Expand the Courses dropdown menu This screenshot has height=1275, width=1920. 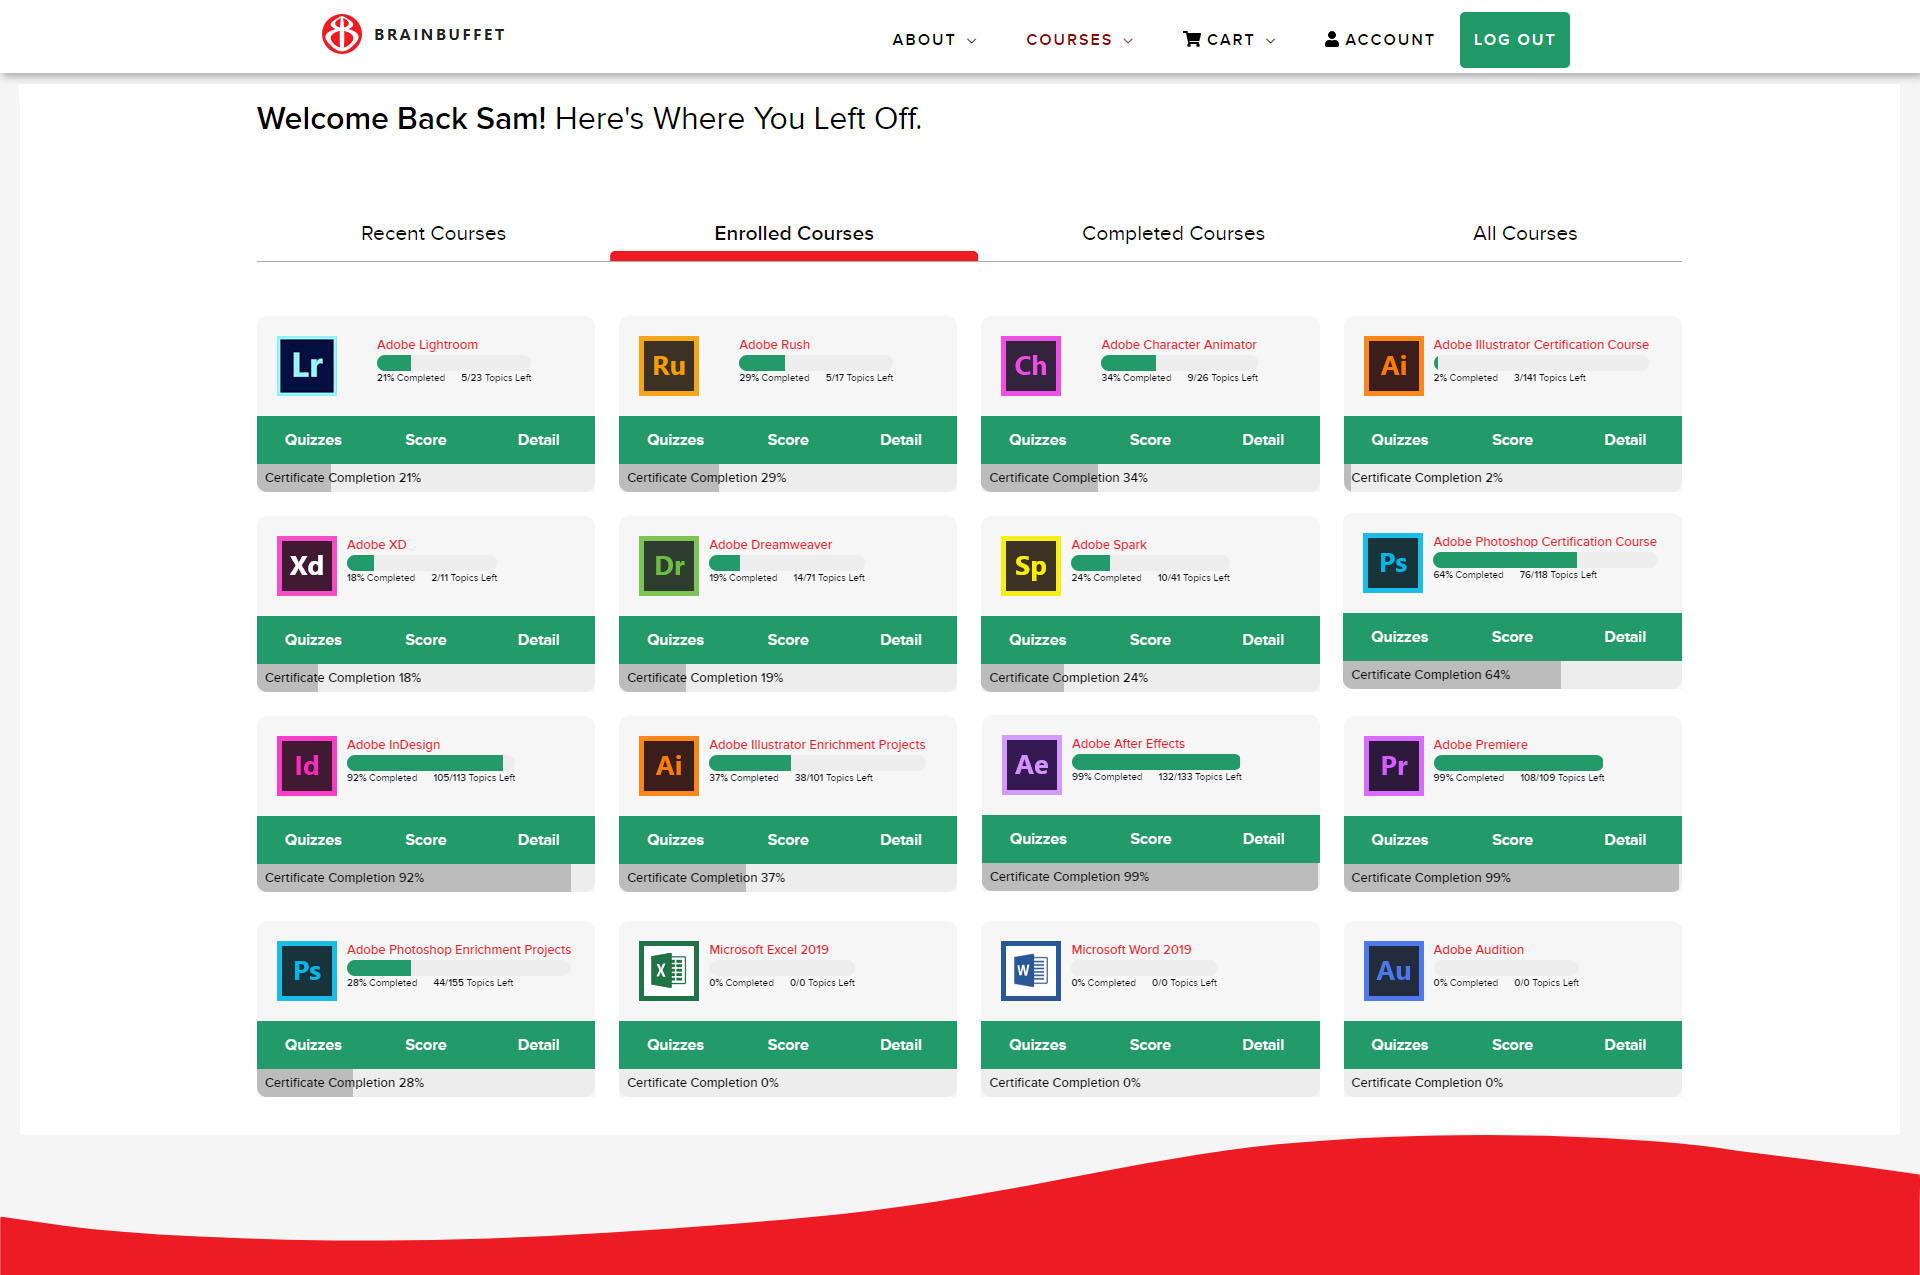click(1079, 40)
